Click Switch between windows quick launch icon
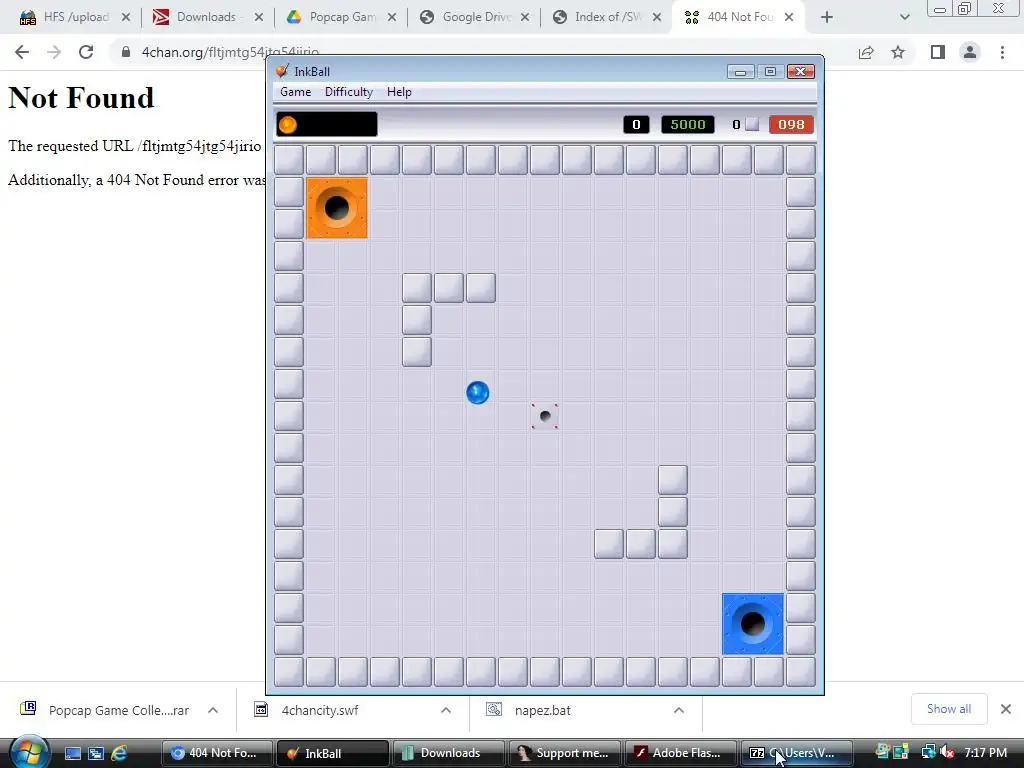Image resolution: width=1024 pixels, height=768 pixels. click(96, 753)
